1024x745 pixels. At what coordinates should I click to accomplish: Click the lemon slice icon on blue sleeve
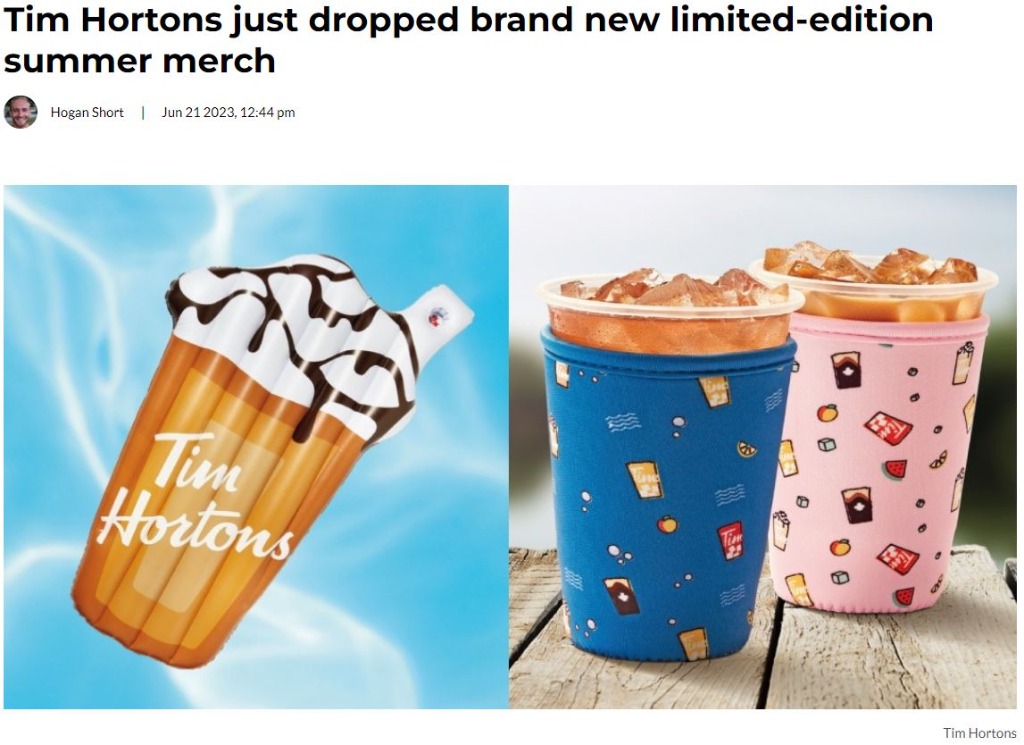pos(747,449)
